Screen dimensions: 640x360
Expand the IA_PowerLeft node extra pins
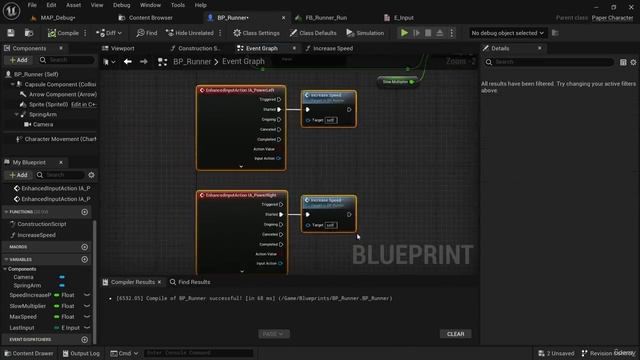pos(241,167)
